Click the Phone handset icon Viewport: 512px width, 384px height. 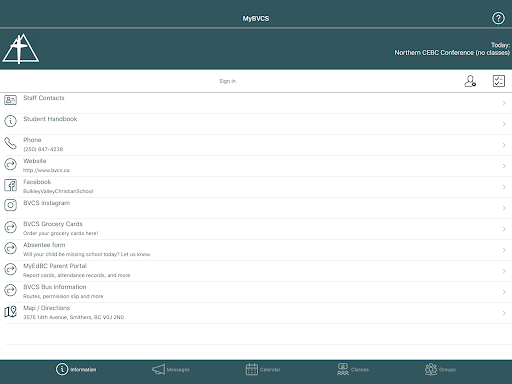point(10,143)
